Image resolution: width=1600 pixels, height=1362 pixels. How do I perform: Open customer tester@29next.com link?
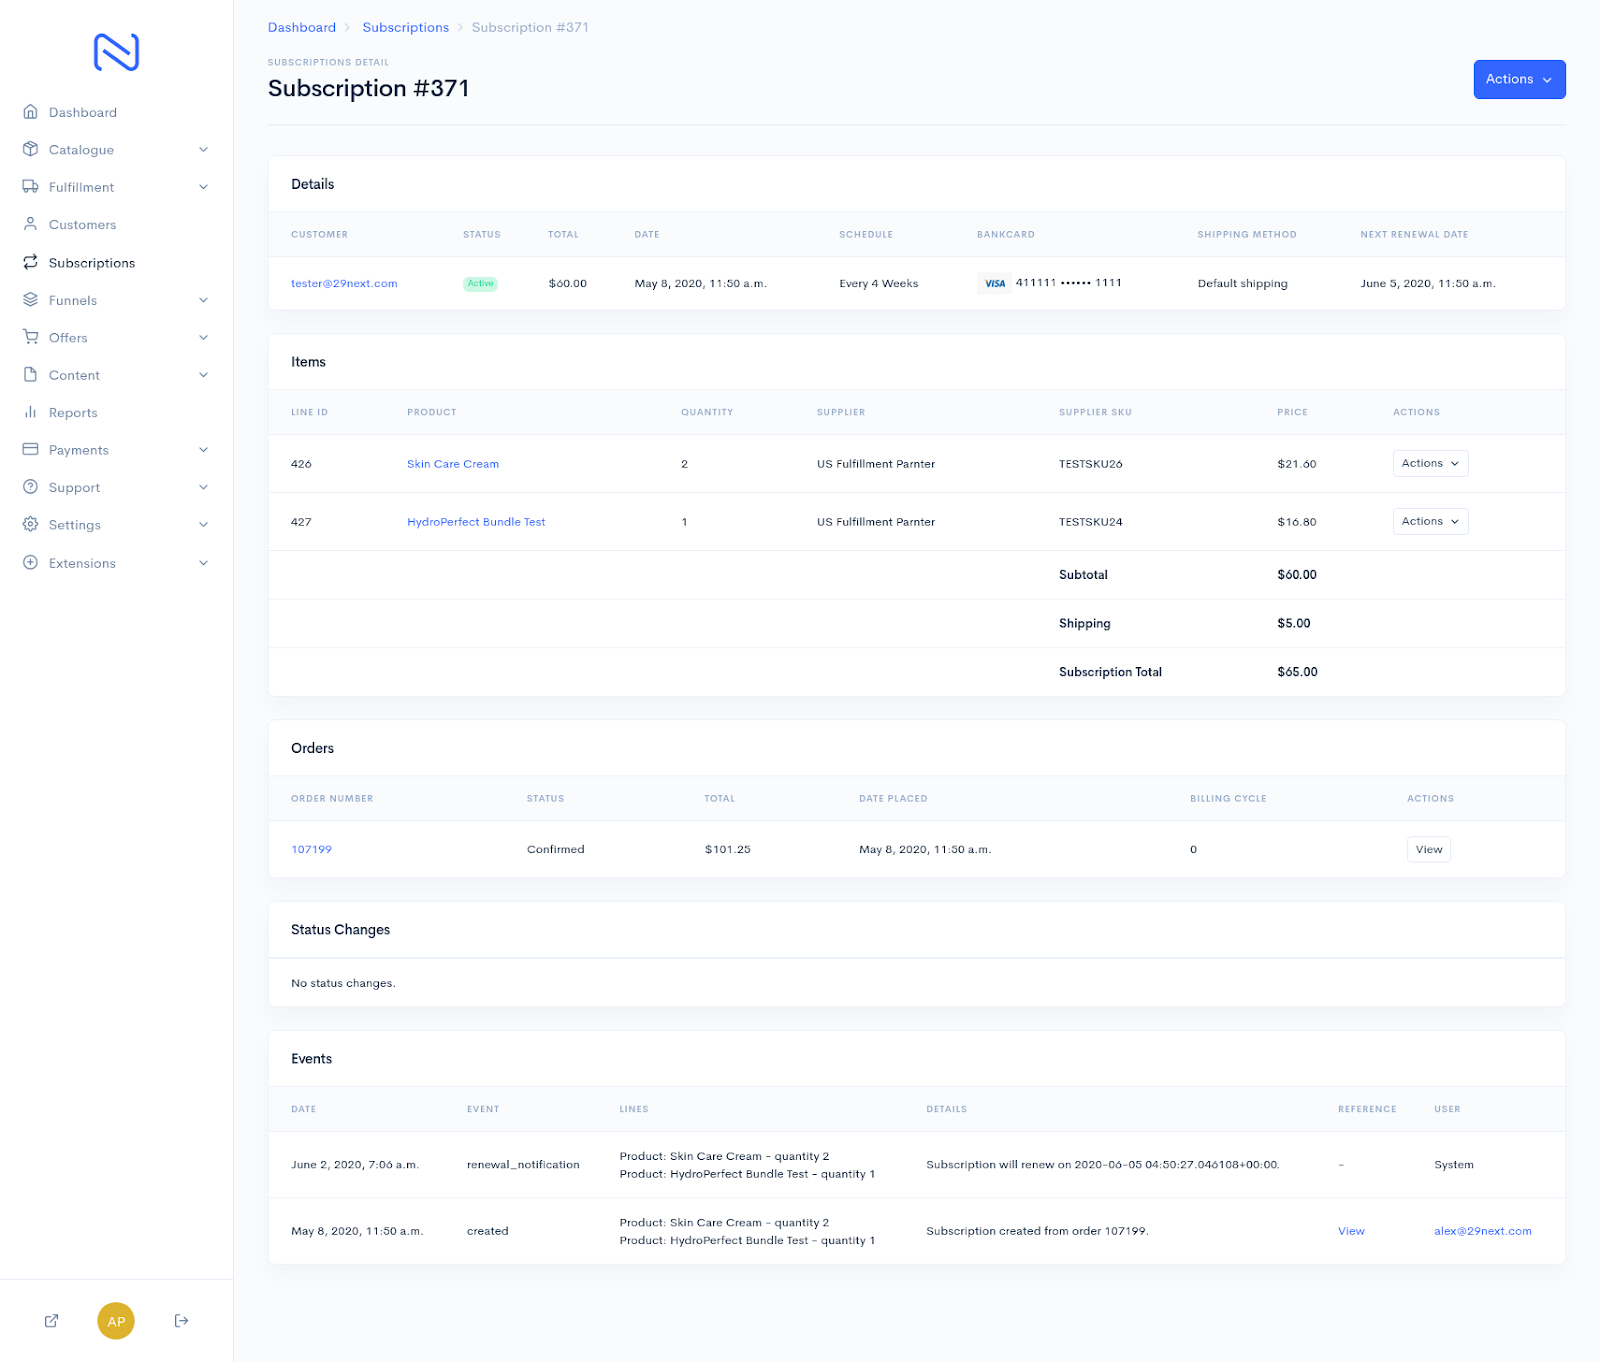(x=344, y=284)
